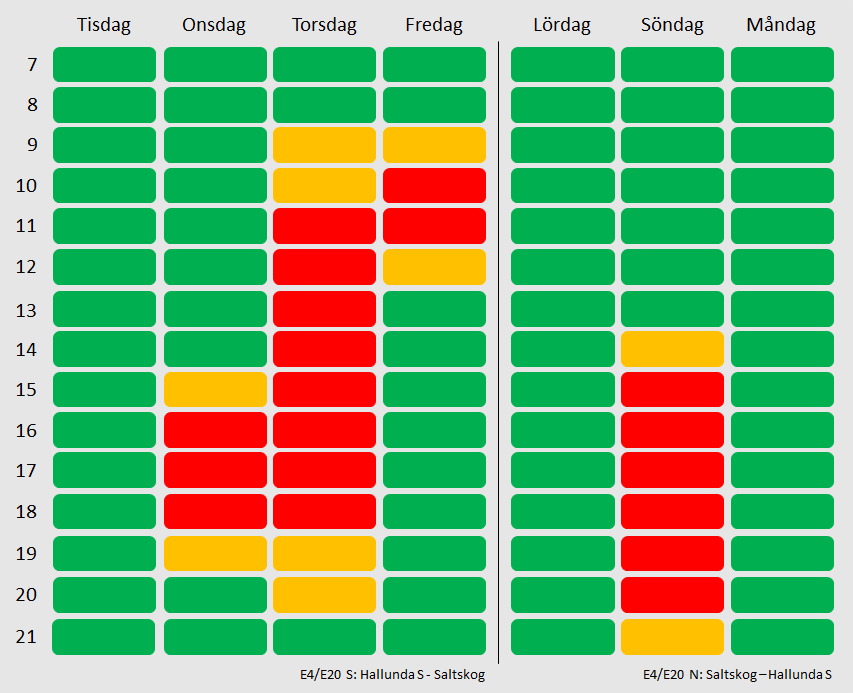This screenshot has height=693, width=853.
Task: Select the yellow Söndag cell at hour 21
Action: point(672,636)
